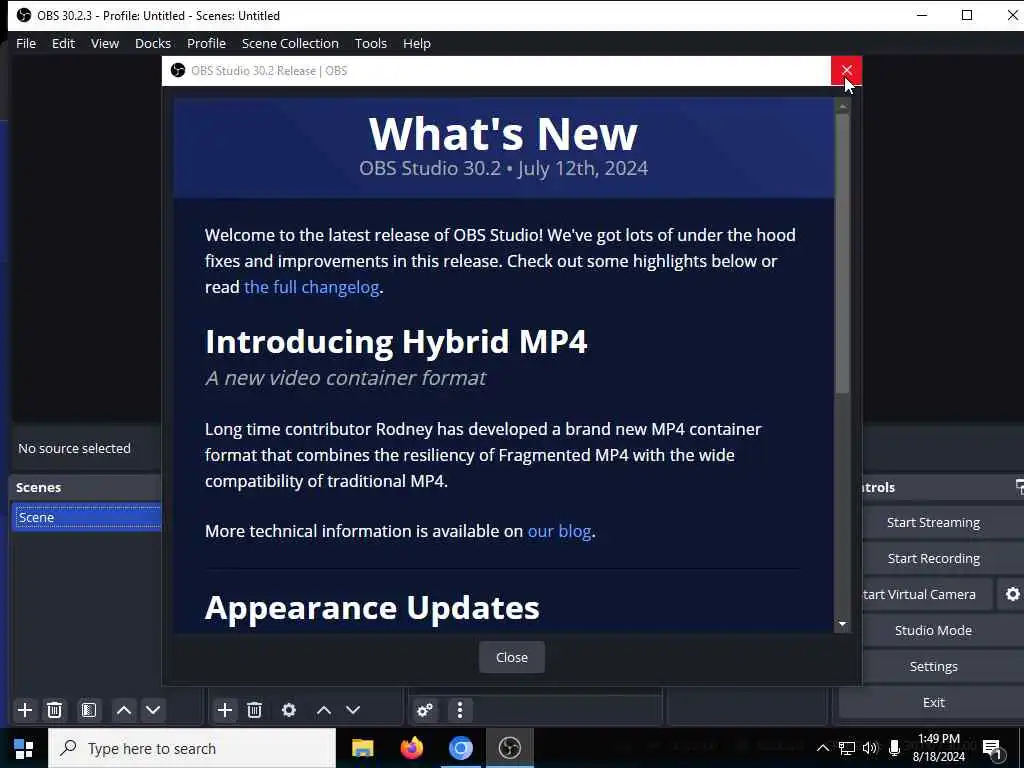Open the network status tray icon
The image size is (1024, 768).
[847, 748]
